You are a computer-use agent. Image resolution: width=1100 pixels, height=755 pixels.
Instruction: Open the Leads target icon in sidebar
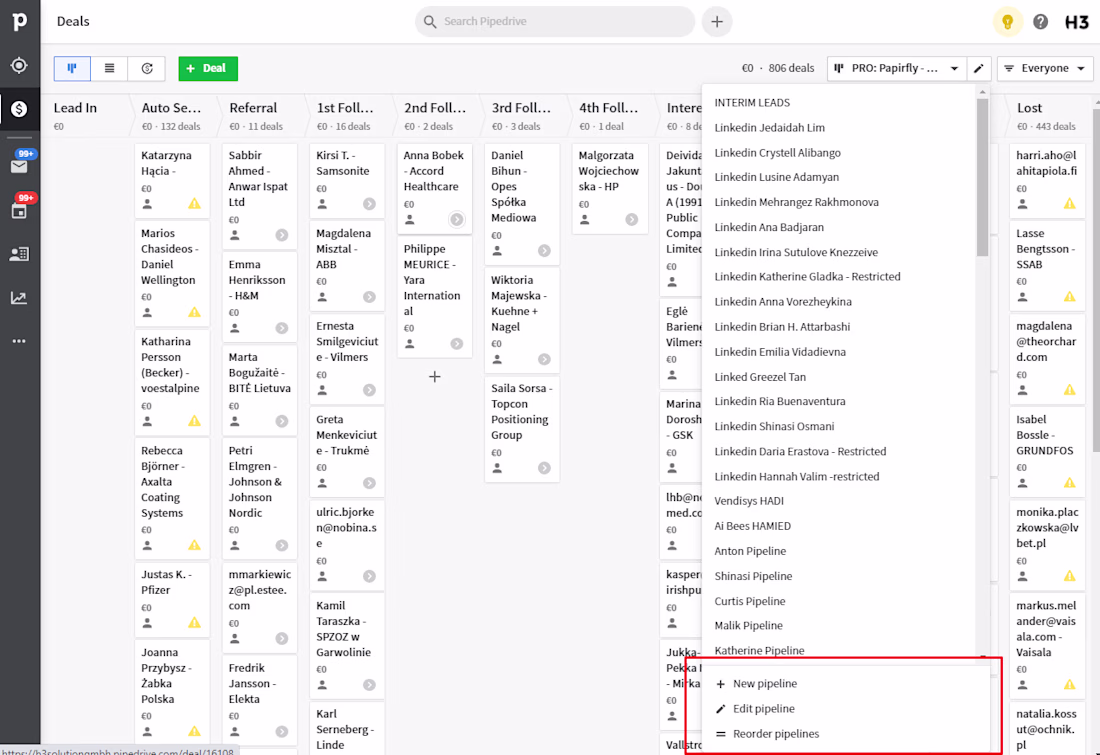[19, 65]
